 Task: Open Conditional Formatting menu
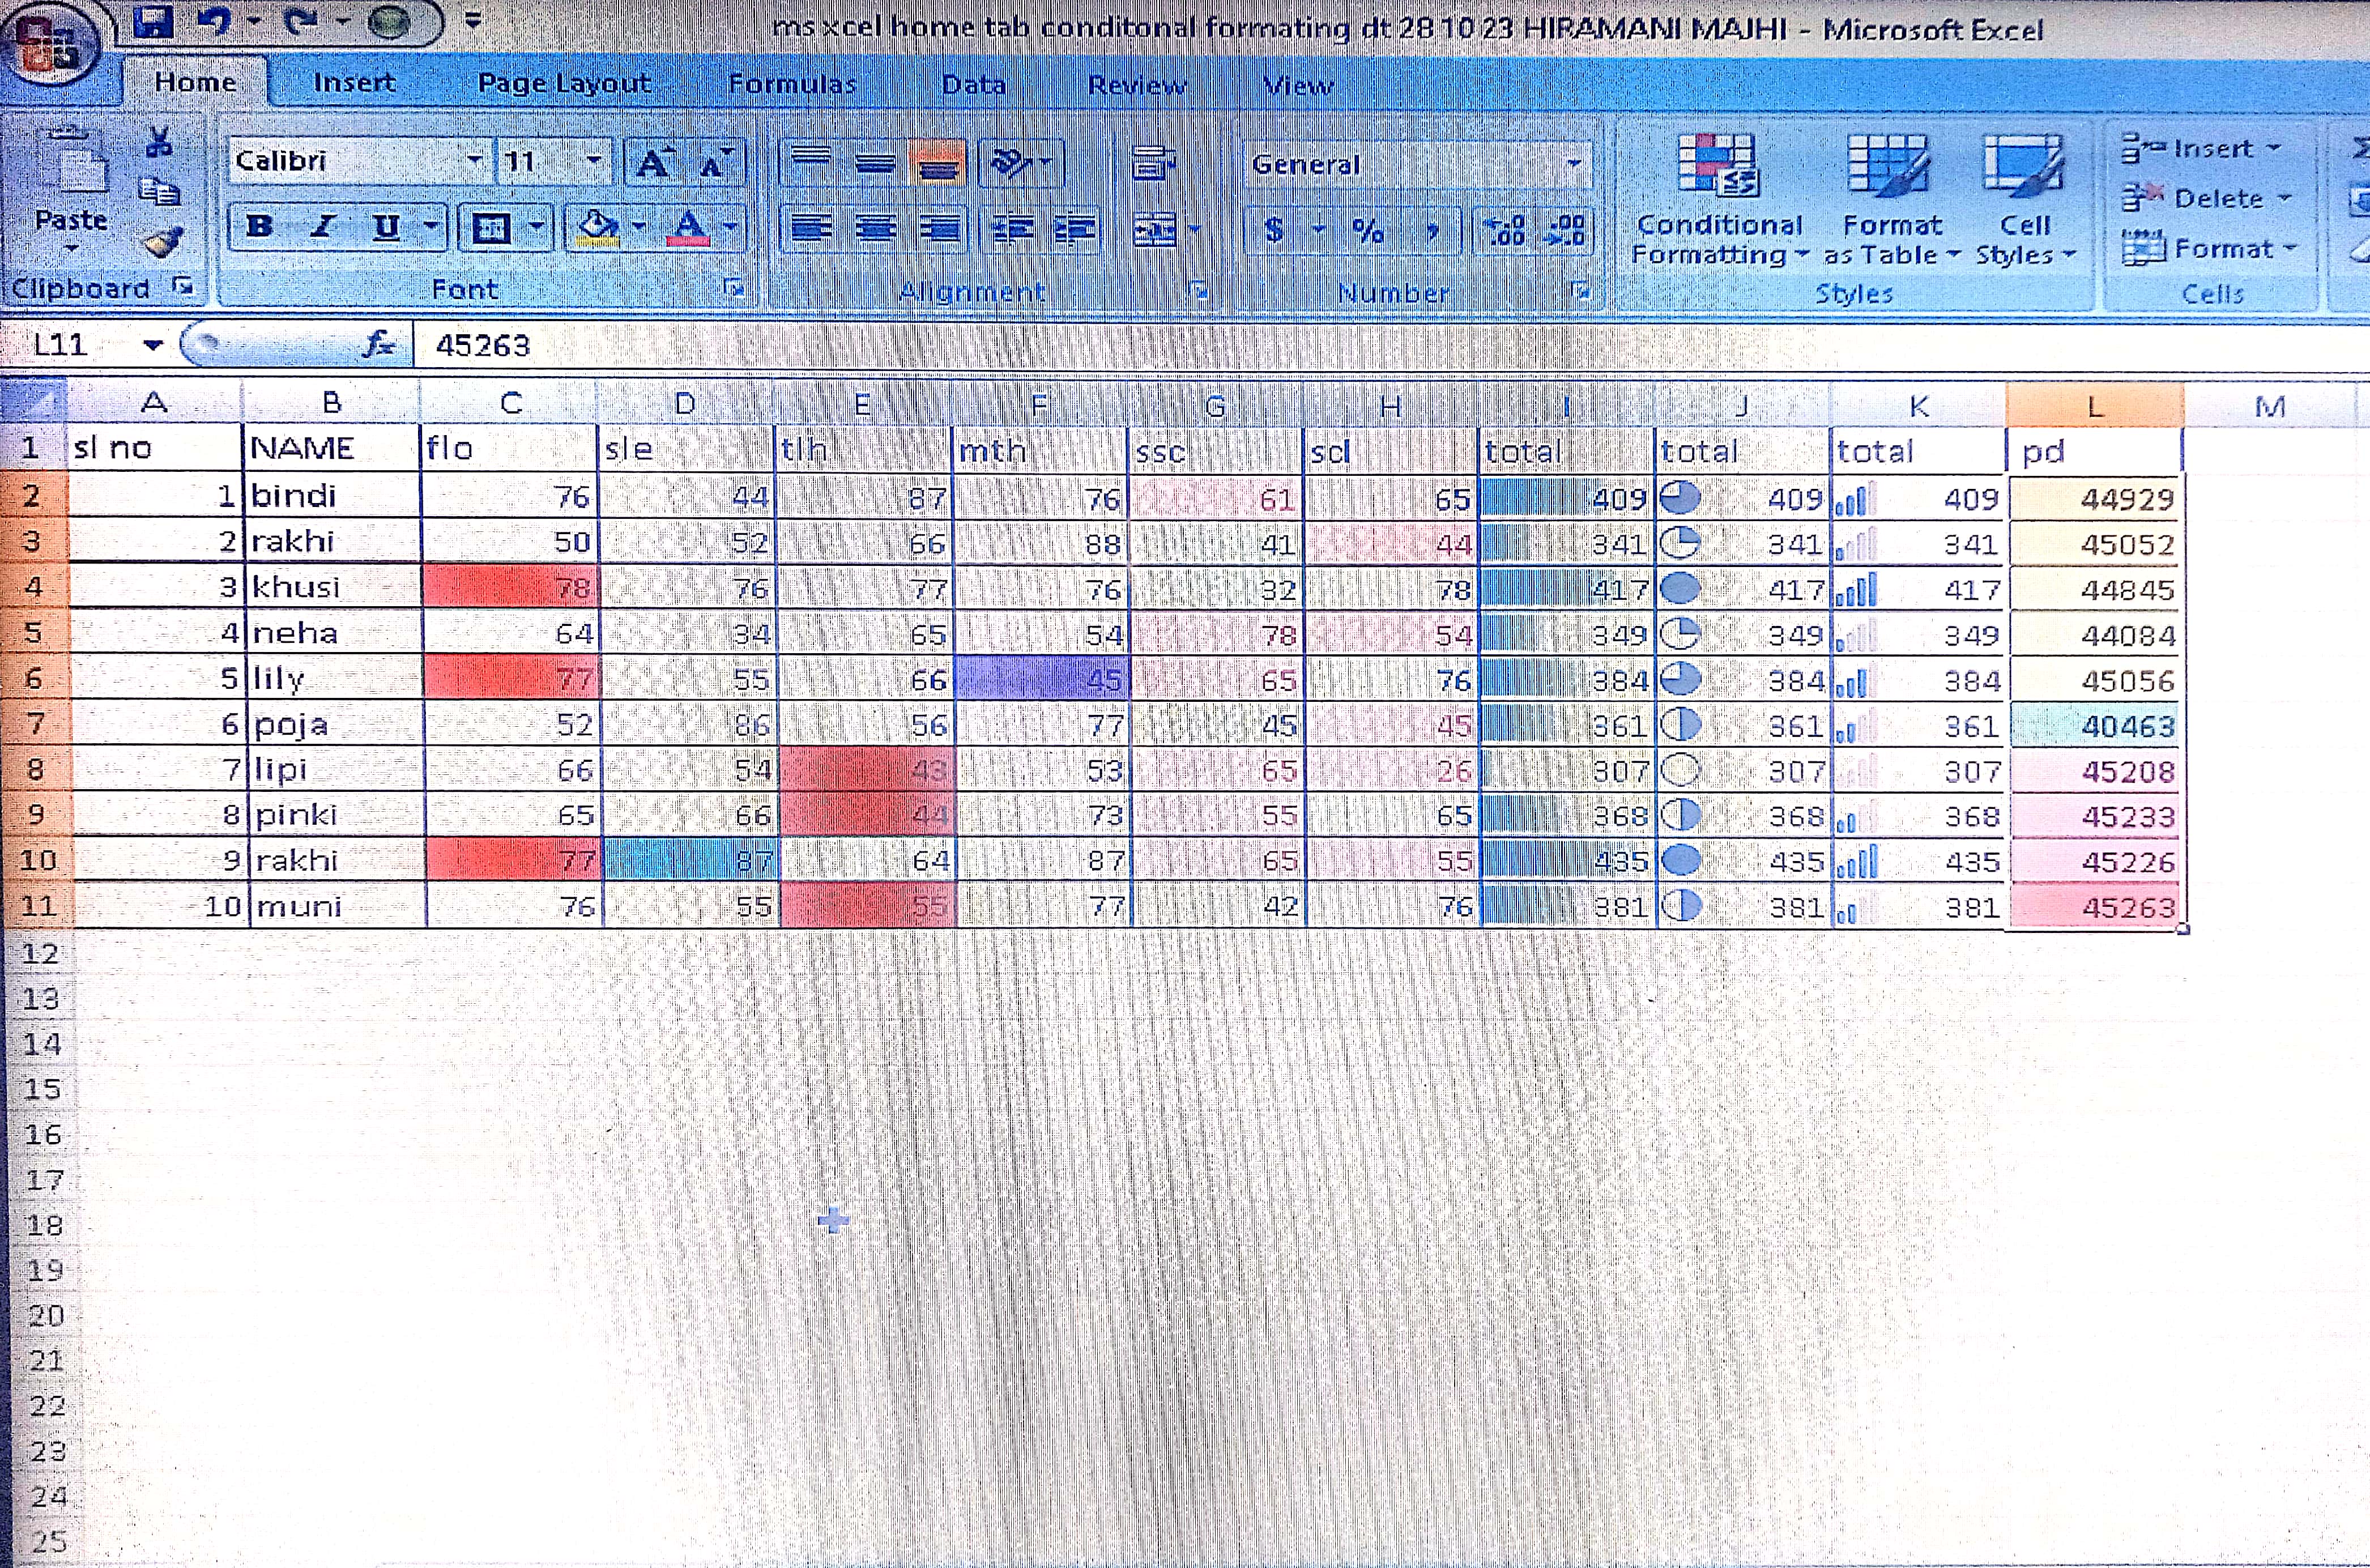(1718, 200)
